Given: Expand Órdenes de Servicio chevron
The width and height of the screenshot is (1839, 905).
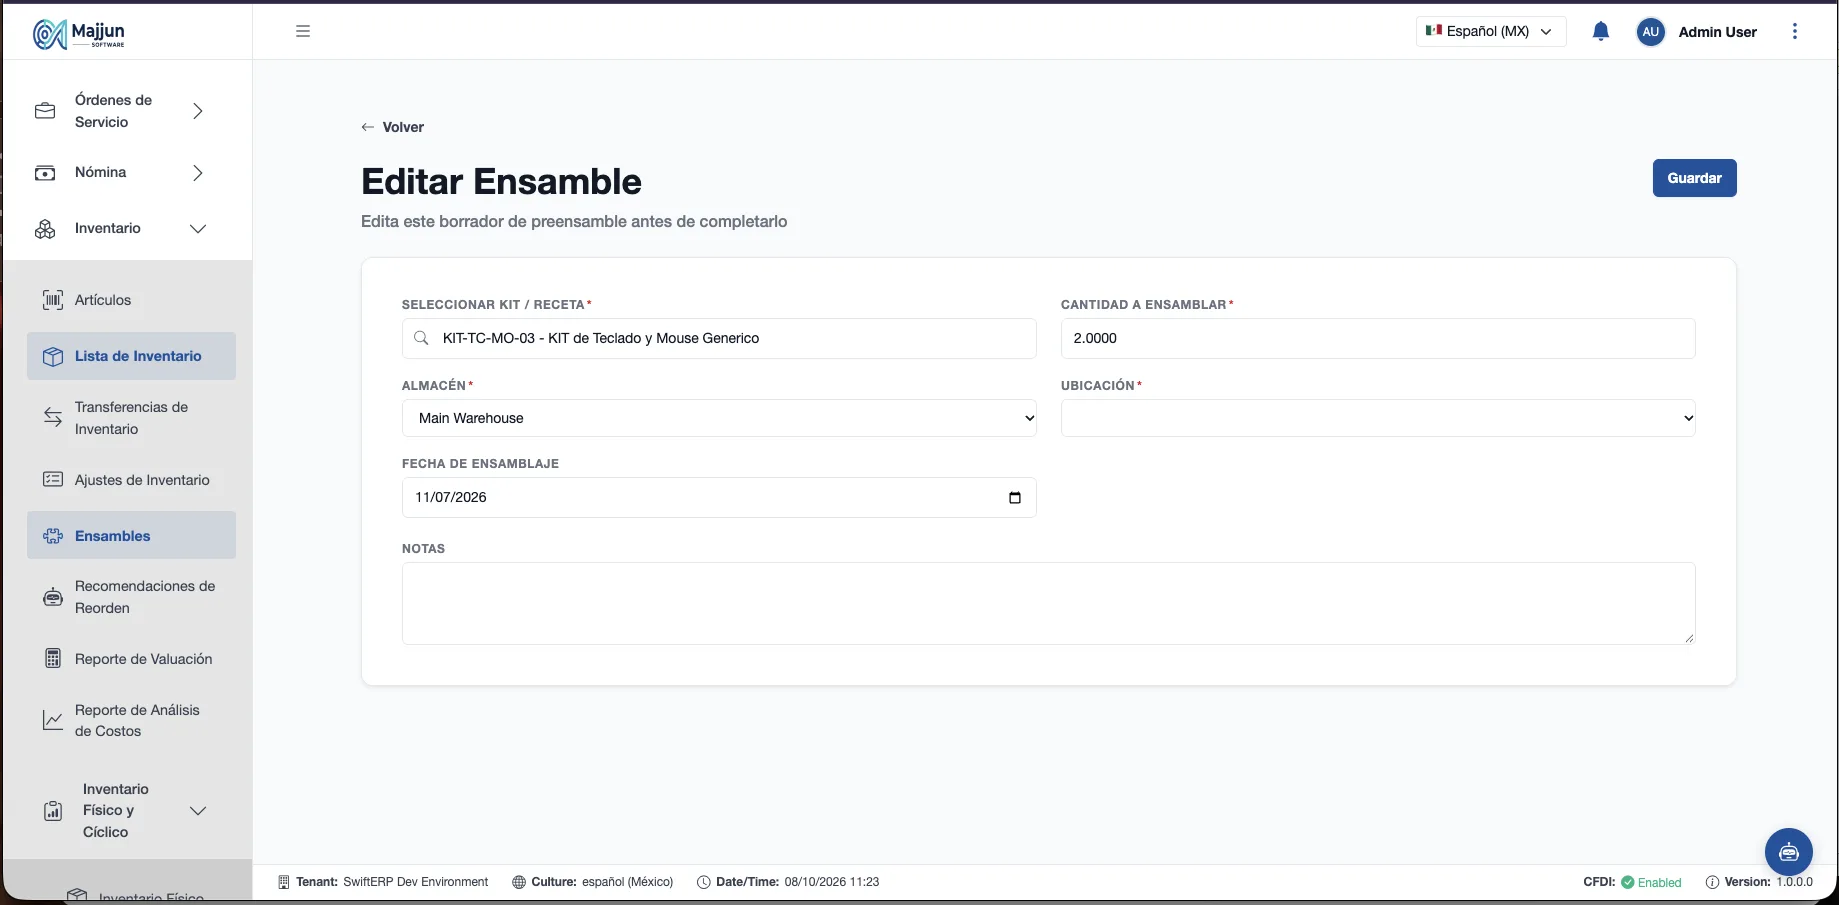Looking at the screenshot, I should coord(198,111).
